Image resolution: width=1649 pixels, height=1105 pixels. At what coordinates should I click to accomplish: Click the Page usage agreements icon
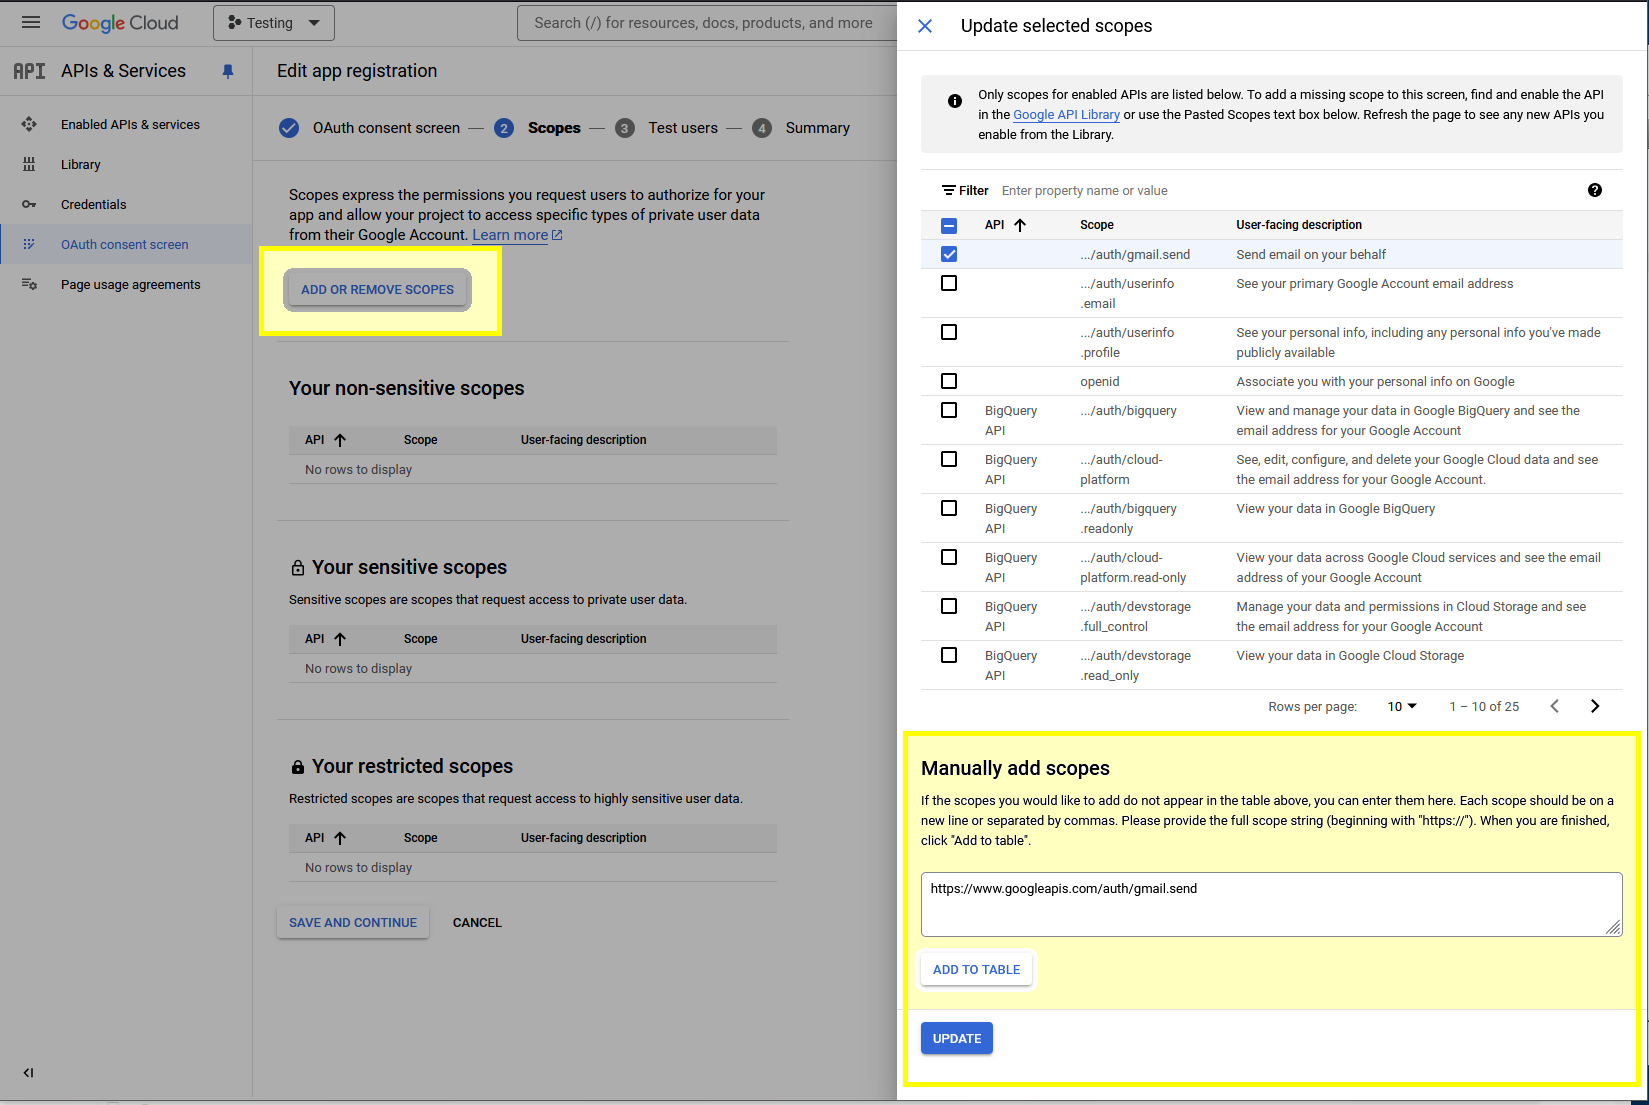[x=29, y=284]
